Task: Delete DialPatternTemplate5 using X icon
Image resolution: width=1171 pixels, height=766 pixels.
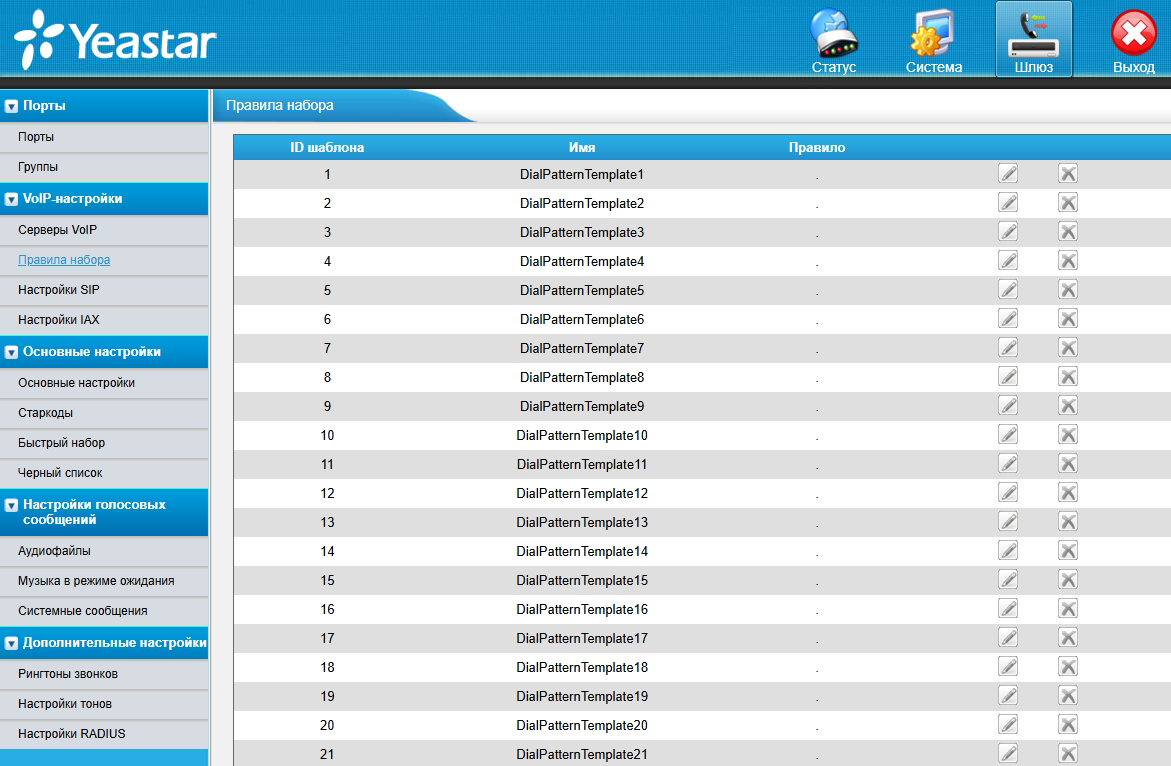Action: [1068, 290]
